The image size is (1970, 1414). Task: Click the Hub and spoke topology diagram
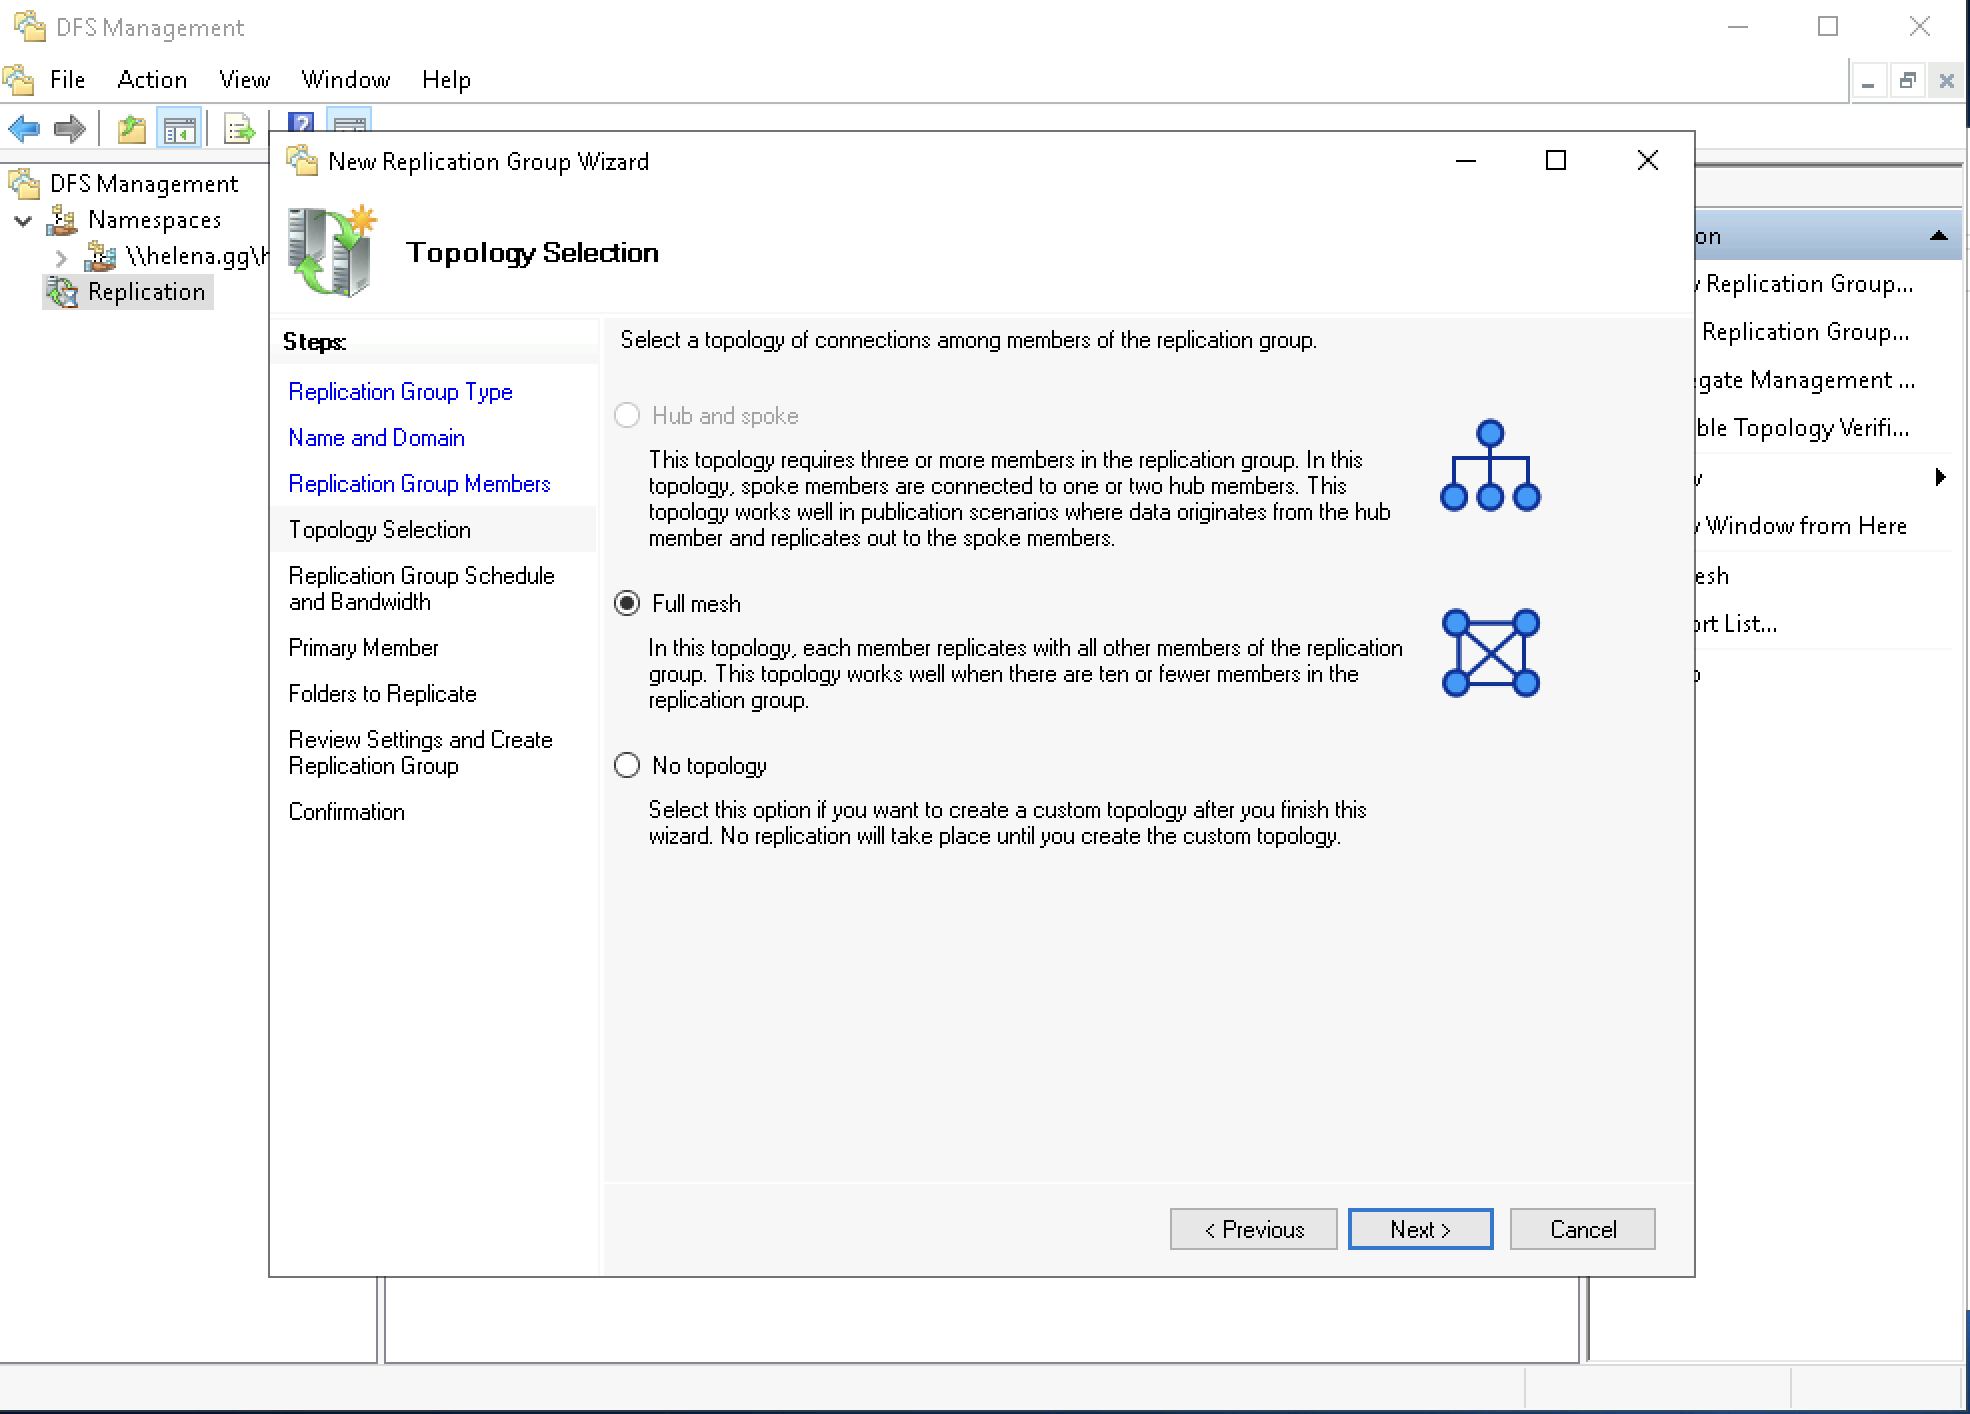coord(1490,466)
